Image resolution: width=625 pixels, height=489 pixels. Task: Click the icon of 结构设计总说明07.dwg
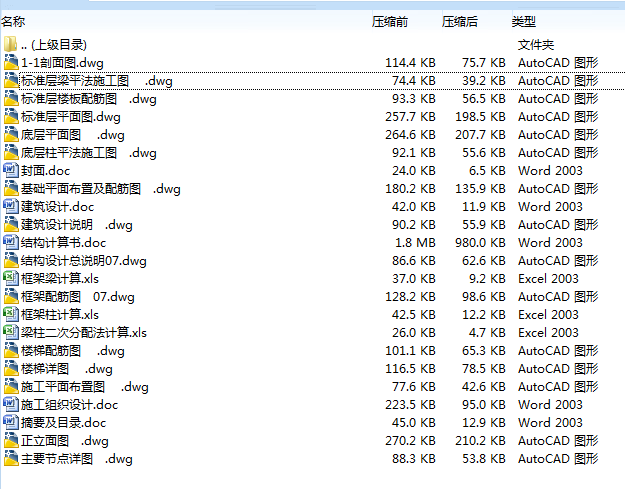coord(11,260)
